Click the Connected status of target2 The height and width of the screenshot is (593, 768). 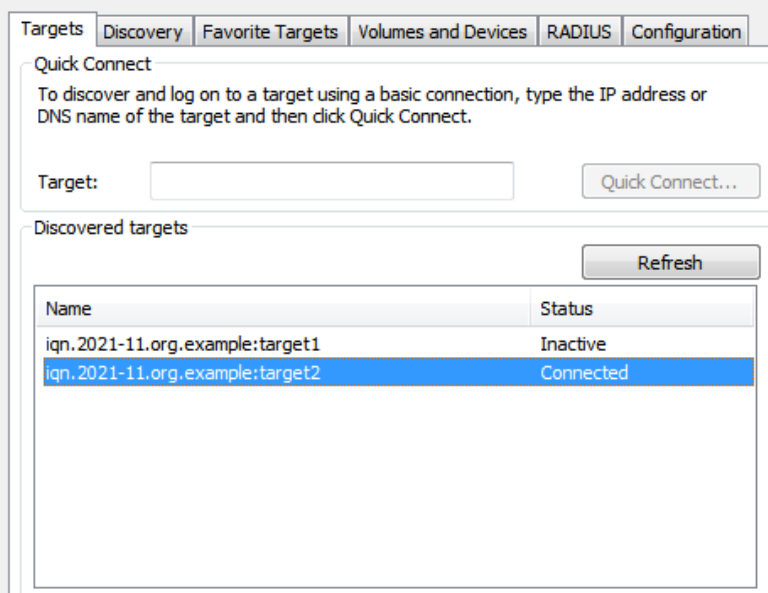pyautogui.click(x=584, y=373)
